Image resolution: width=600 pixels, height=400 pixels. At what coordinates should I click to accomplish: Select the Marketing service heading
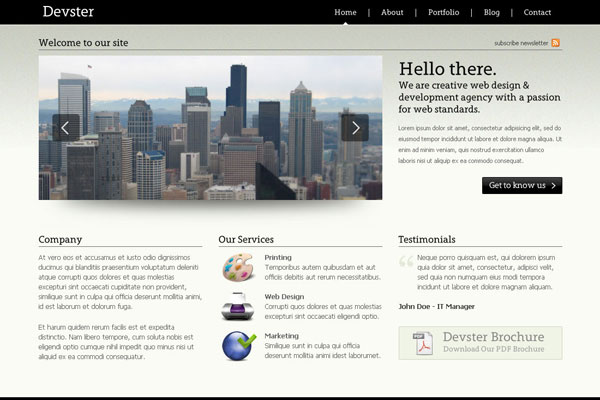281,335
